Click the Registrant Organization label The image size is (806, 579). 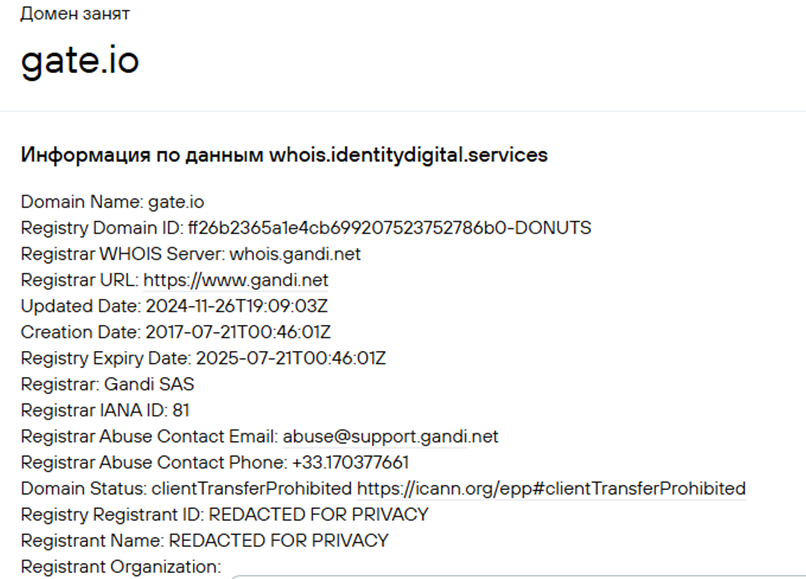point(120,567)
